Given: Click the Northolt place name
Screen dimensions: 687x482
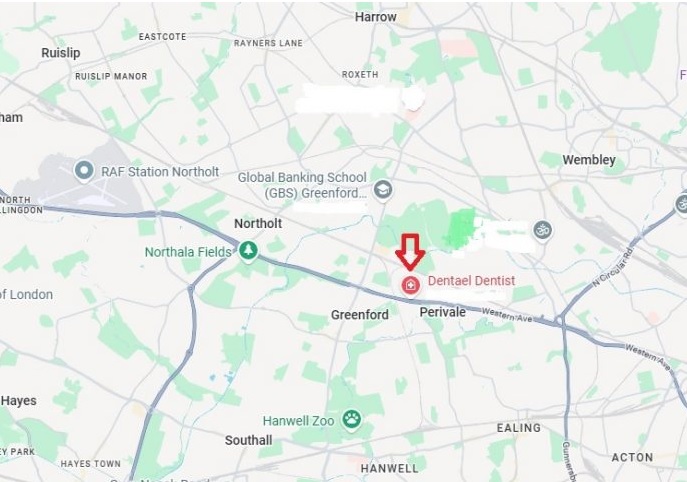Looking at the screenshot, I should point(258,223).
